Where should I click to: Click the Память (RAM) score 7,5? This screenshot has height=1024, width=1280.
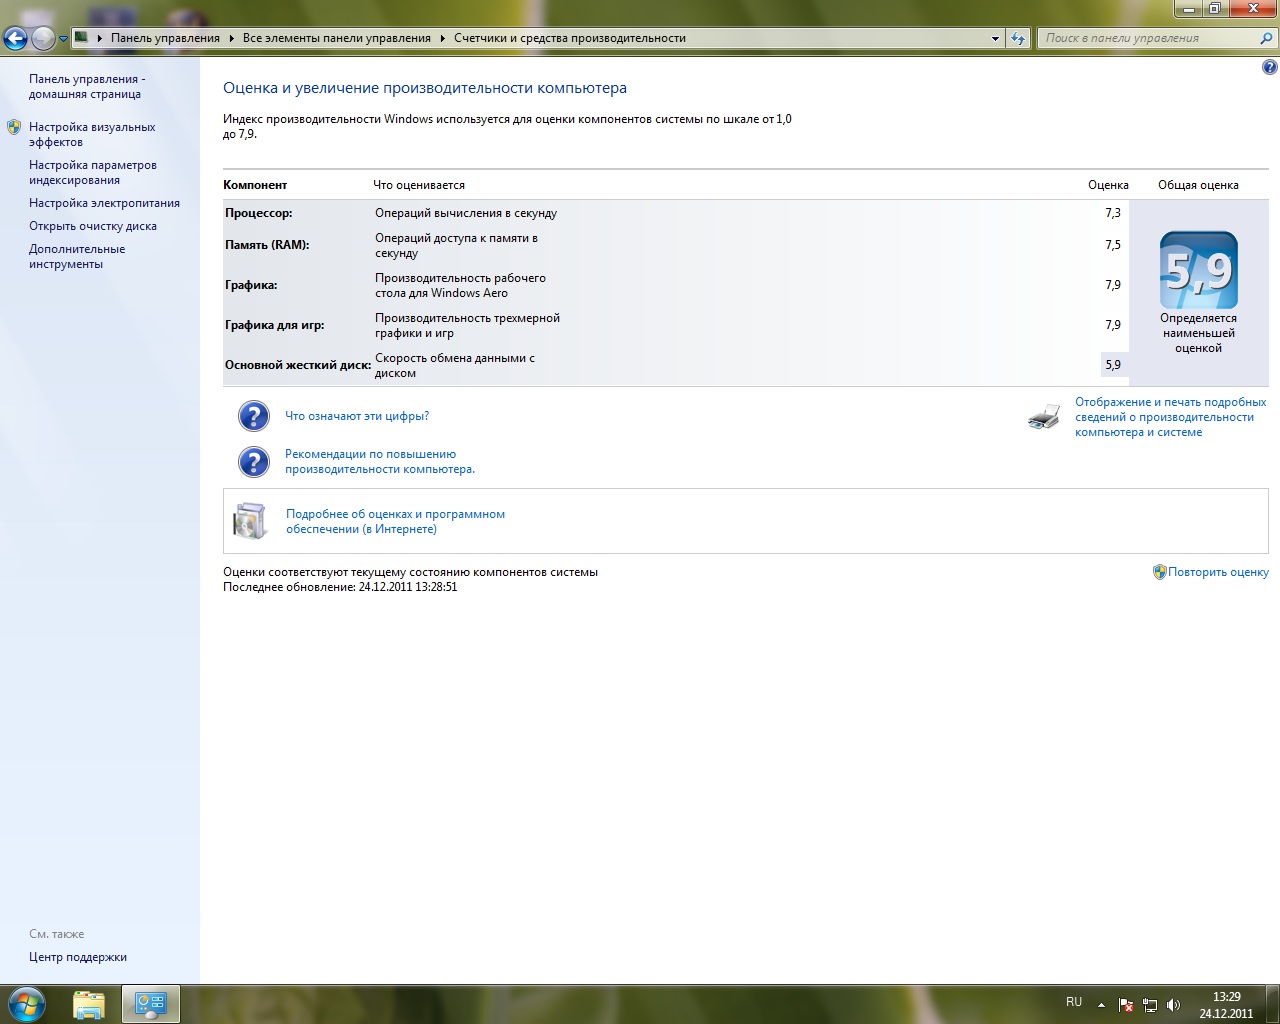click(1113, 245)
